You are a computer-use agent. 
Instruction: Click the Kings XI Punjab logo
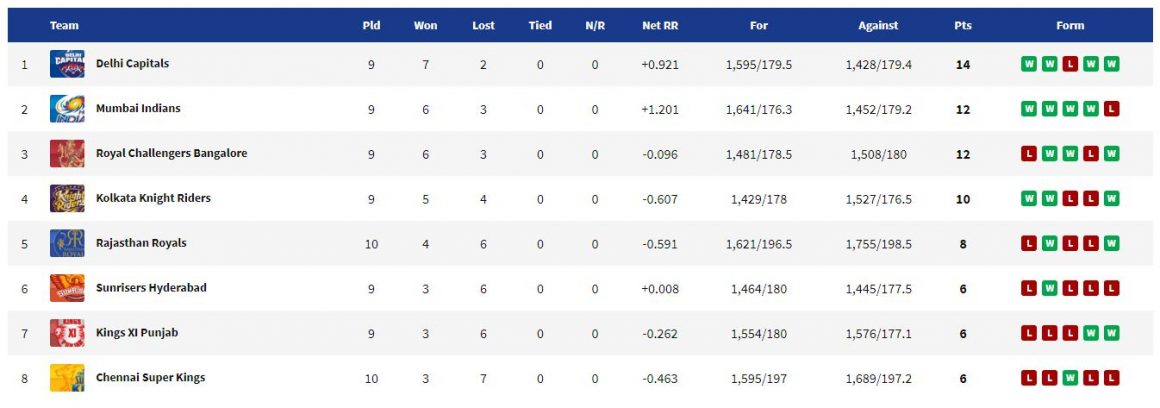67,333
